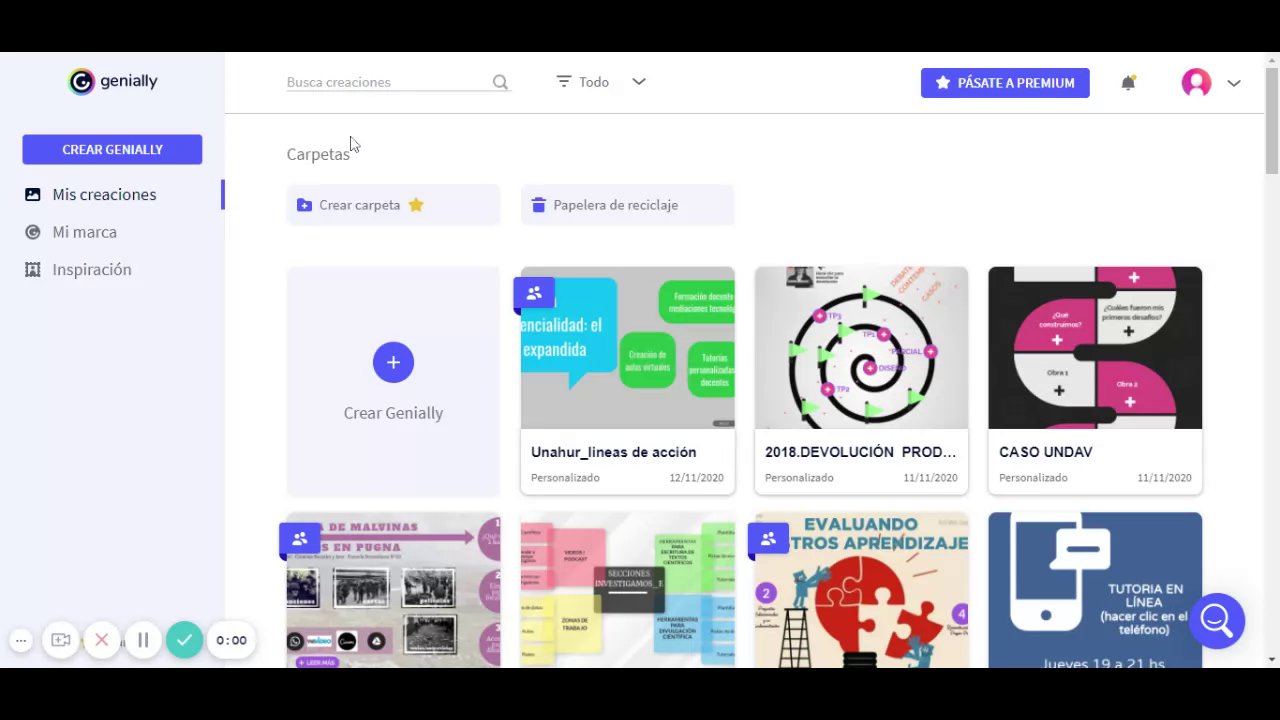1280x720 pixels.
Task: Click the Genially logo
Action: point(112,82)
